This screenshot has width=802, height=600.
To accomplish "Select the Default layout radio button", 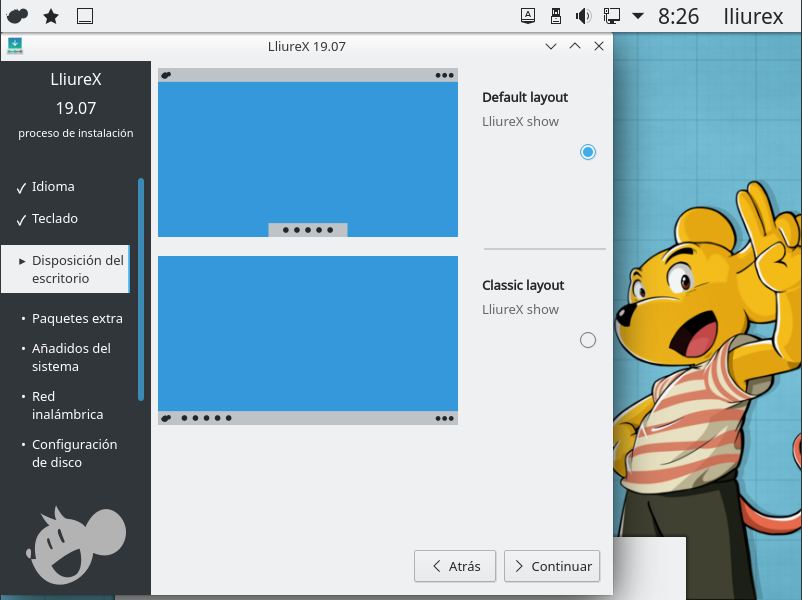I will coord(588,152).
